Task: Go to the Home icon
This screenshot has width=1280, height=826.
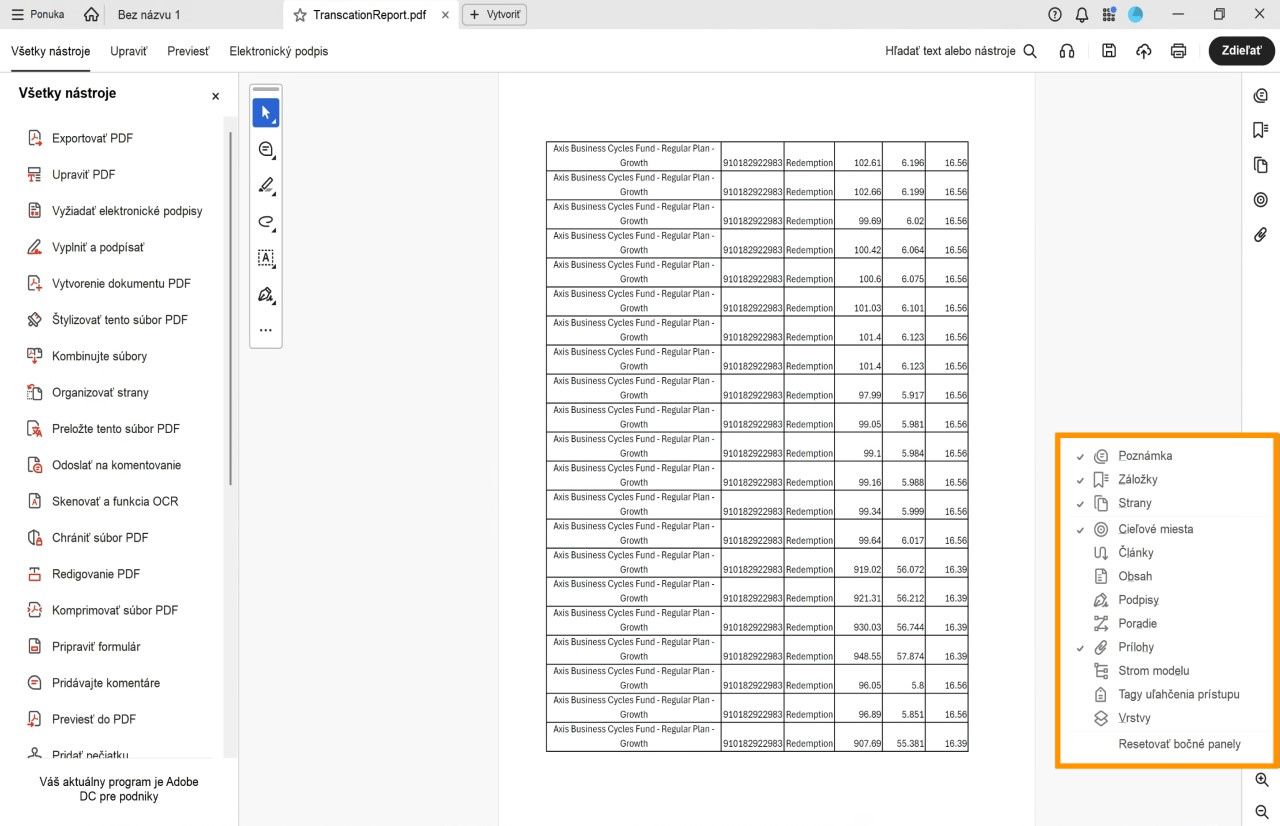Action: (92, 14)
